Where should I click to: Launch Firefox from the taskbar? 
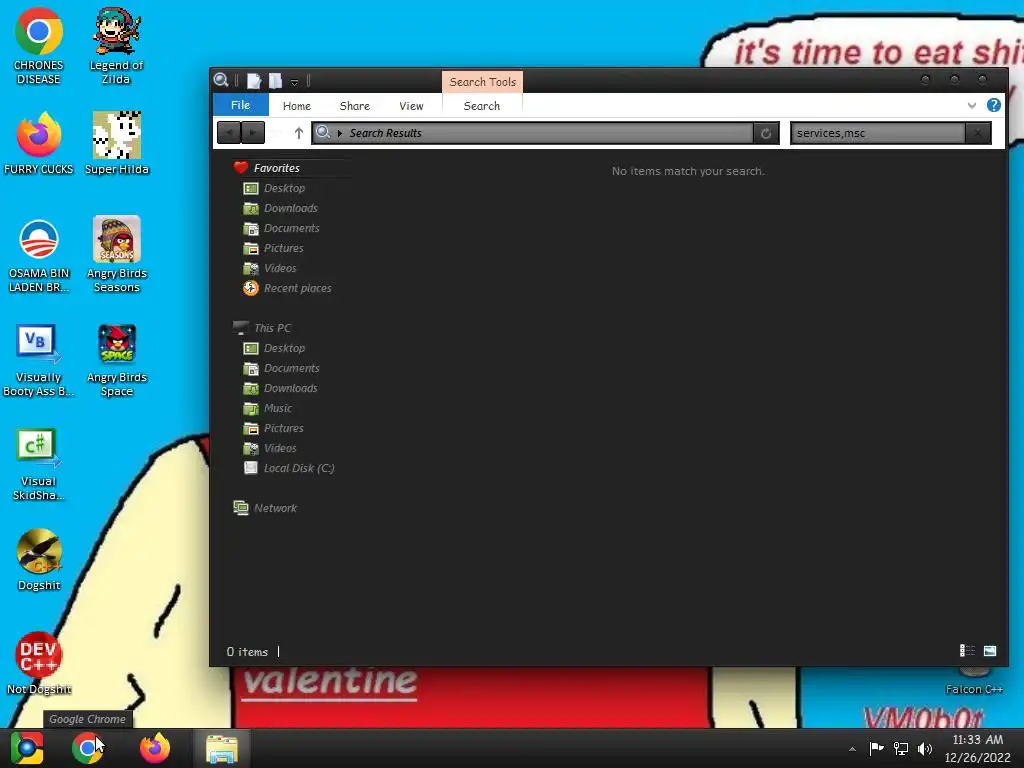coord(155,748)
